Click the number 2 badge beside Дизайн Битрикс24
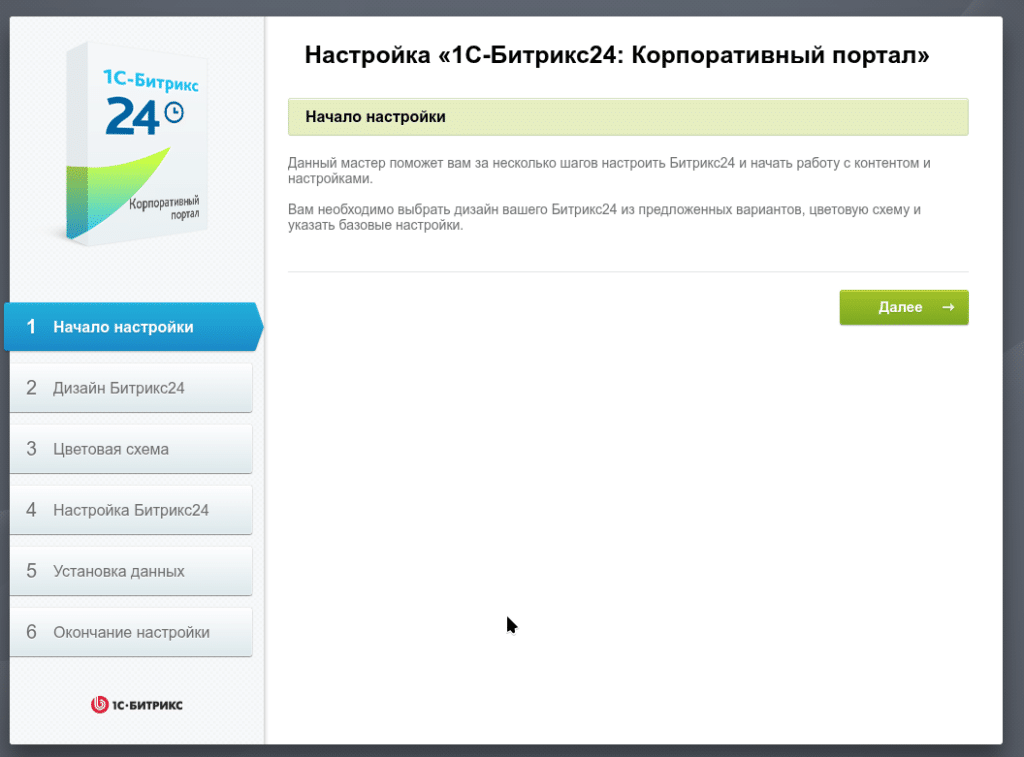Image resolution: width=1024 pixels, height=757 pixels. click(x=32, y=387)
